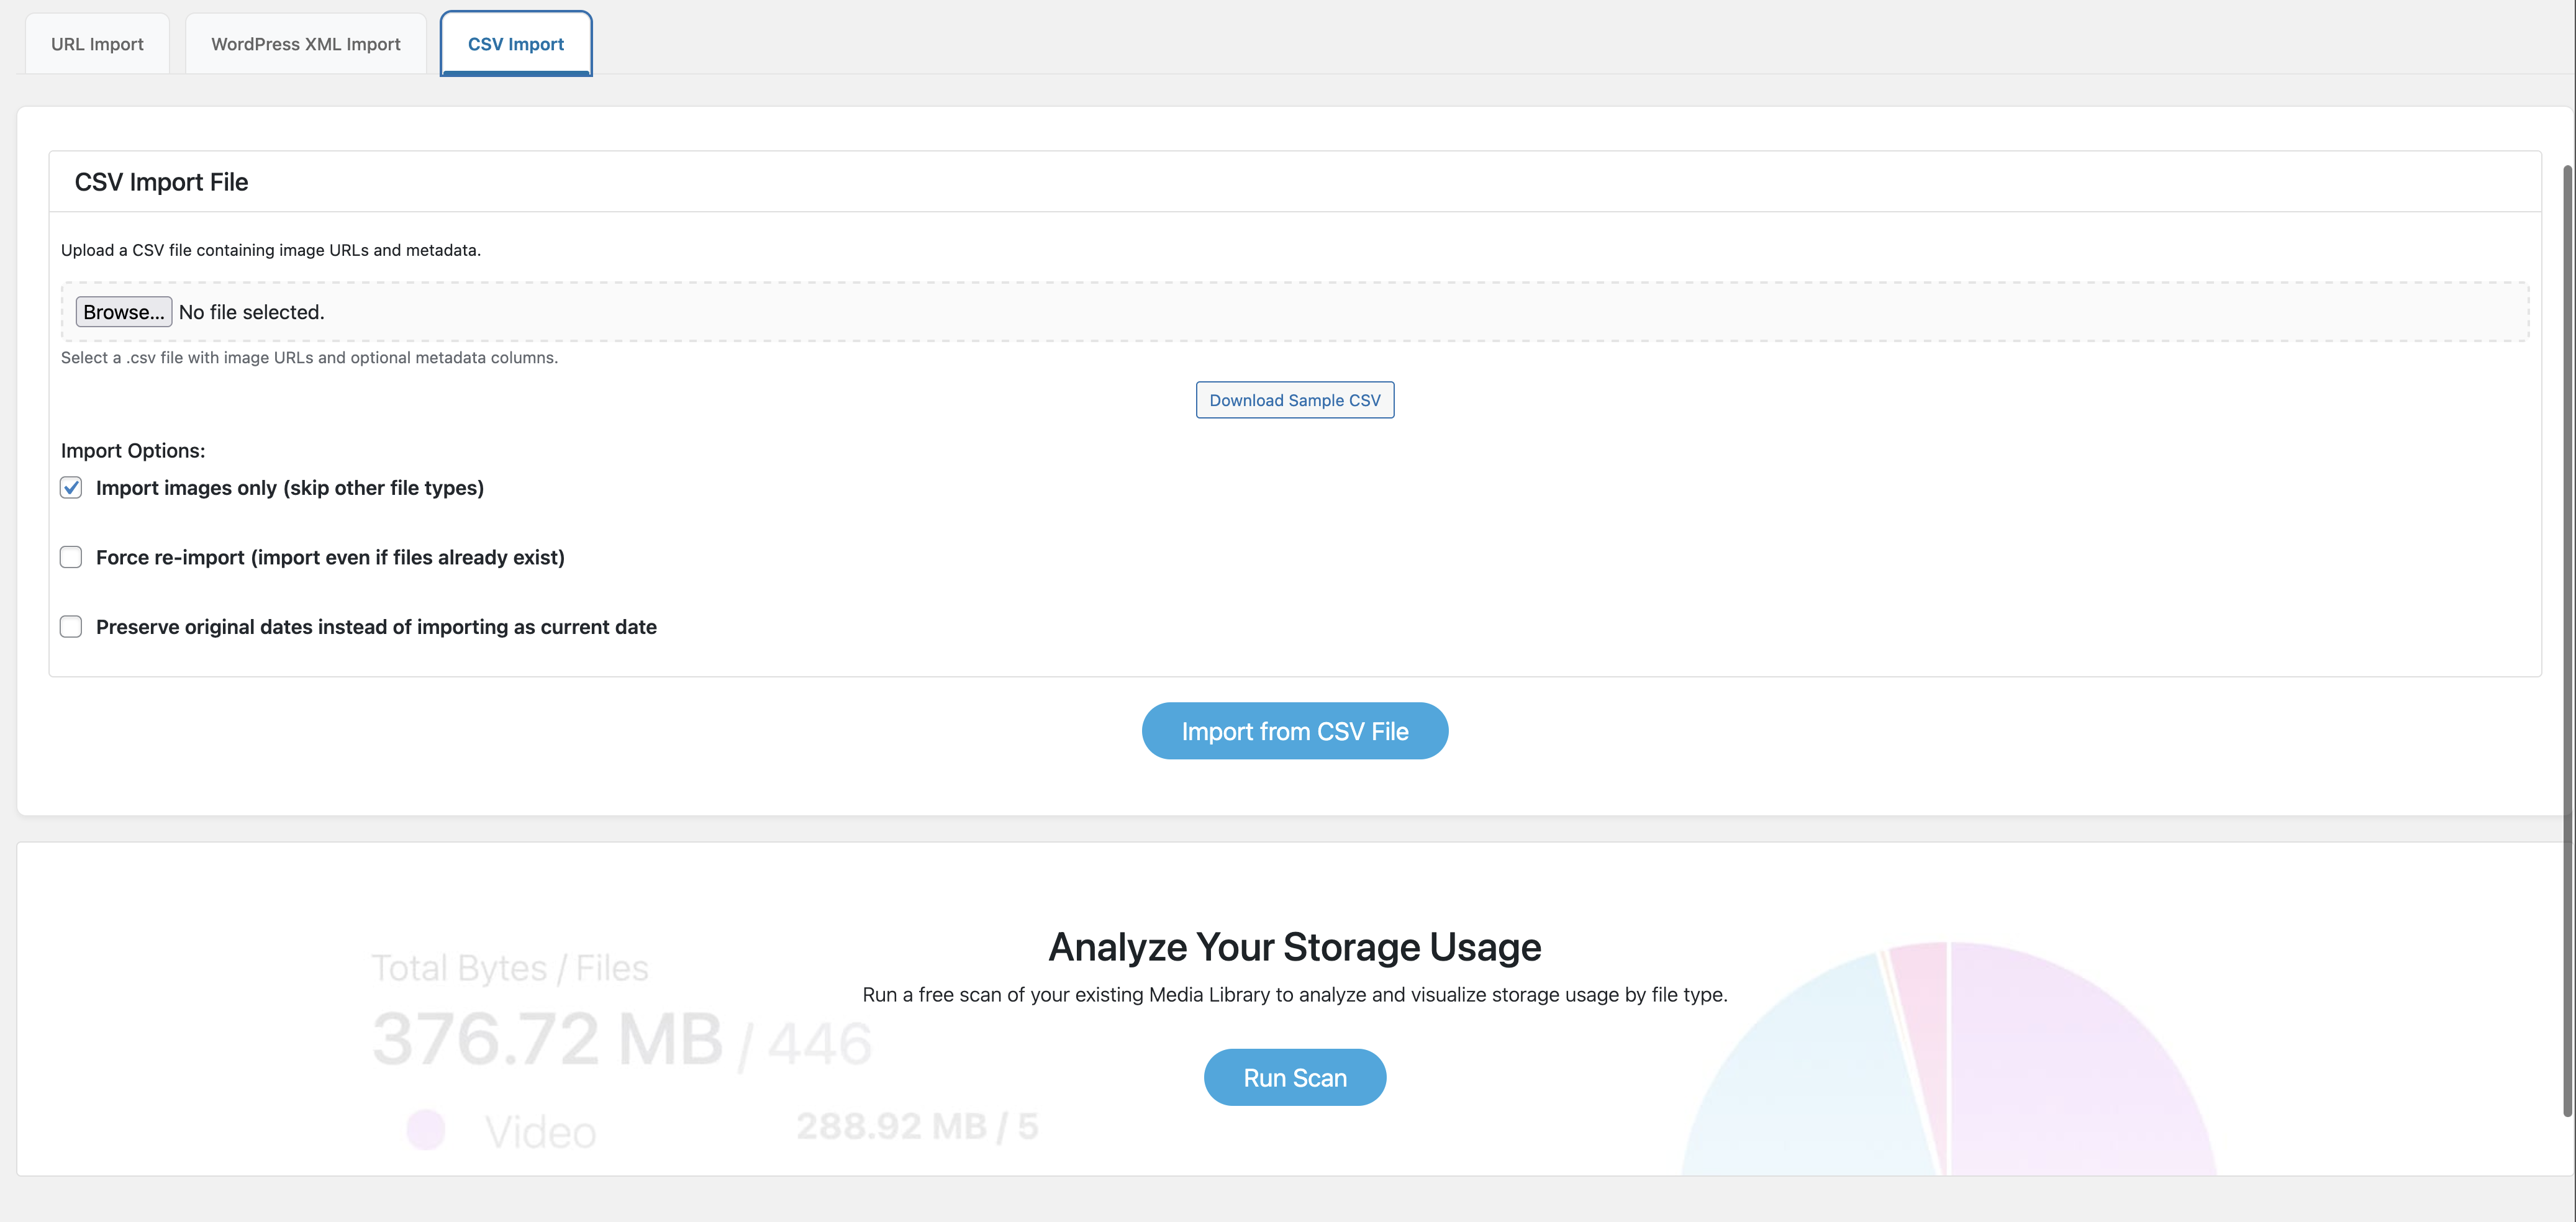This screenshot has width=2576, height=1222.
Task: Click the CSV Import File section heading
Action: click(161, 181)
